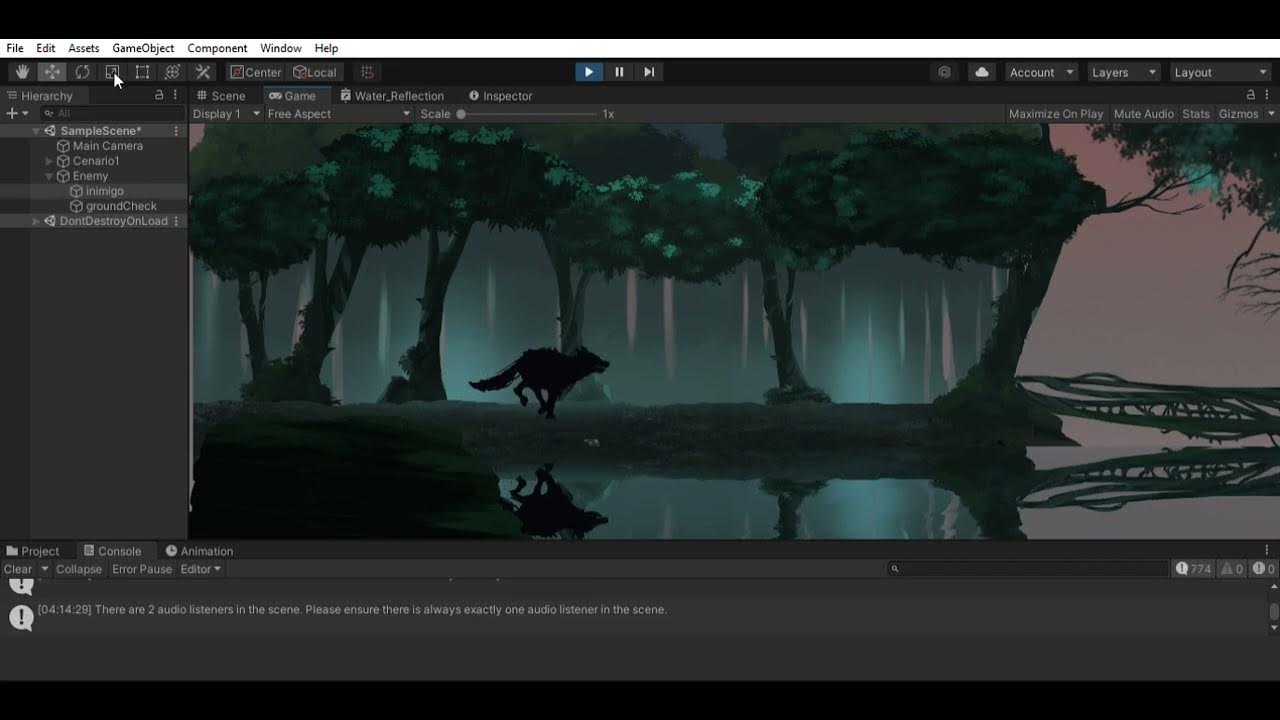Viewport: 1280px width, 720px height.
Task: Toggle pivot mode Center button
Action: (x=256, y=72)
